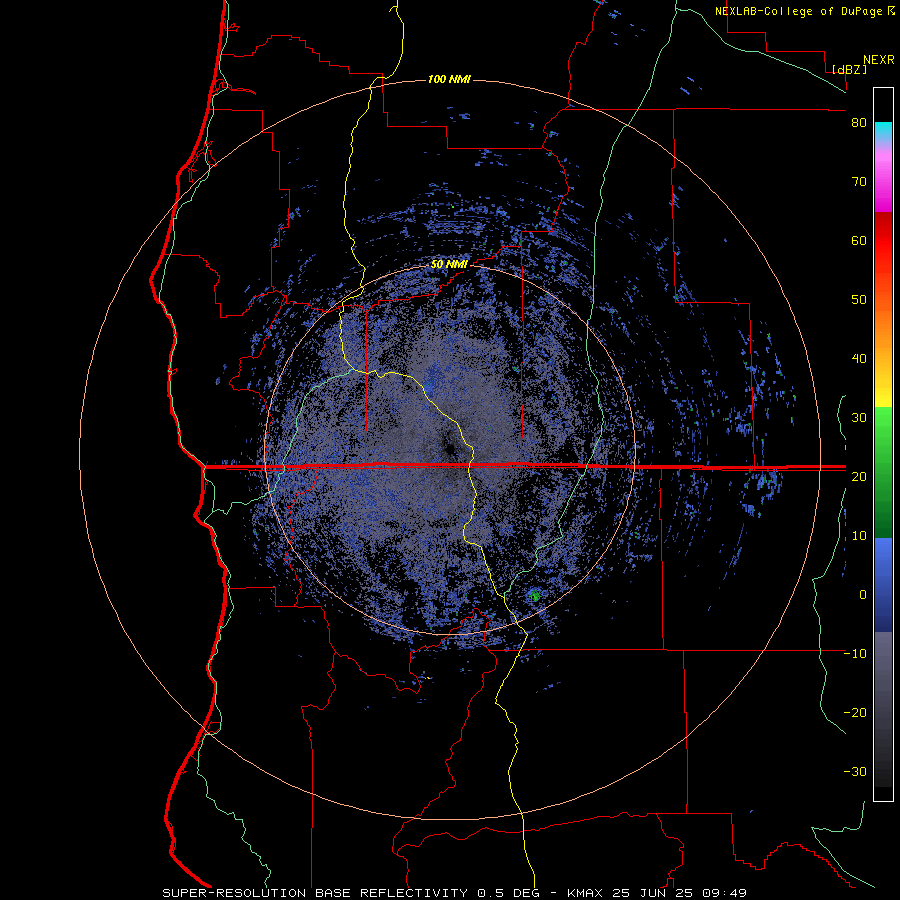The image size is (900, 900).
Task: Click the -20 dBZ scale value
Action: [855, 713]
